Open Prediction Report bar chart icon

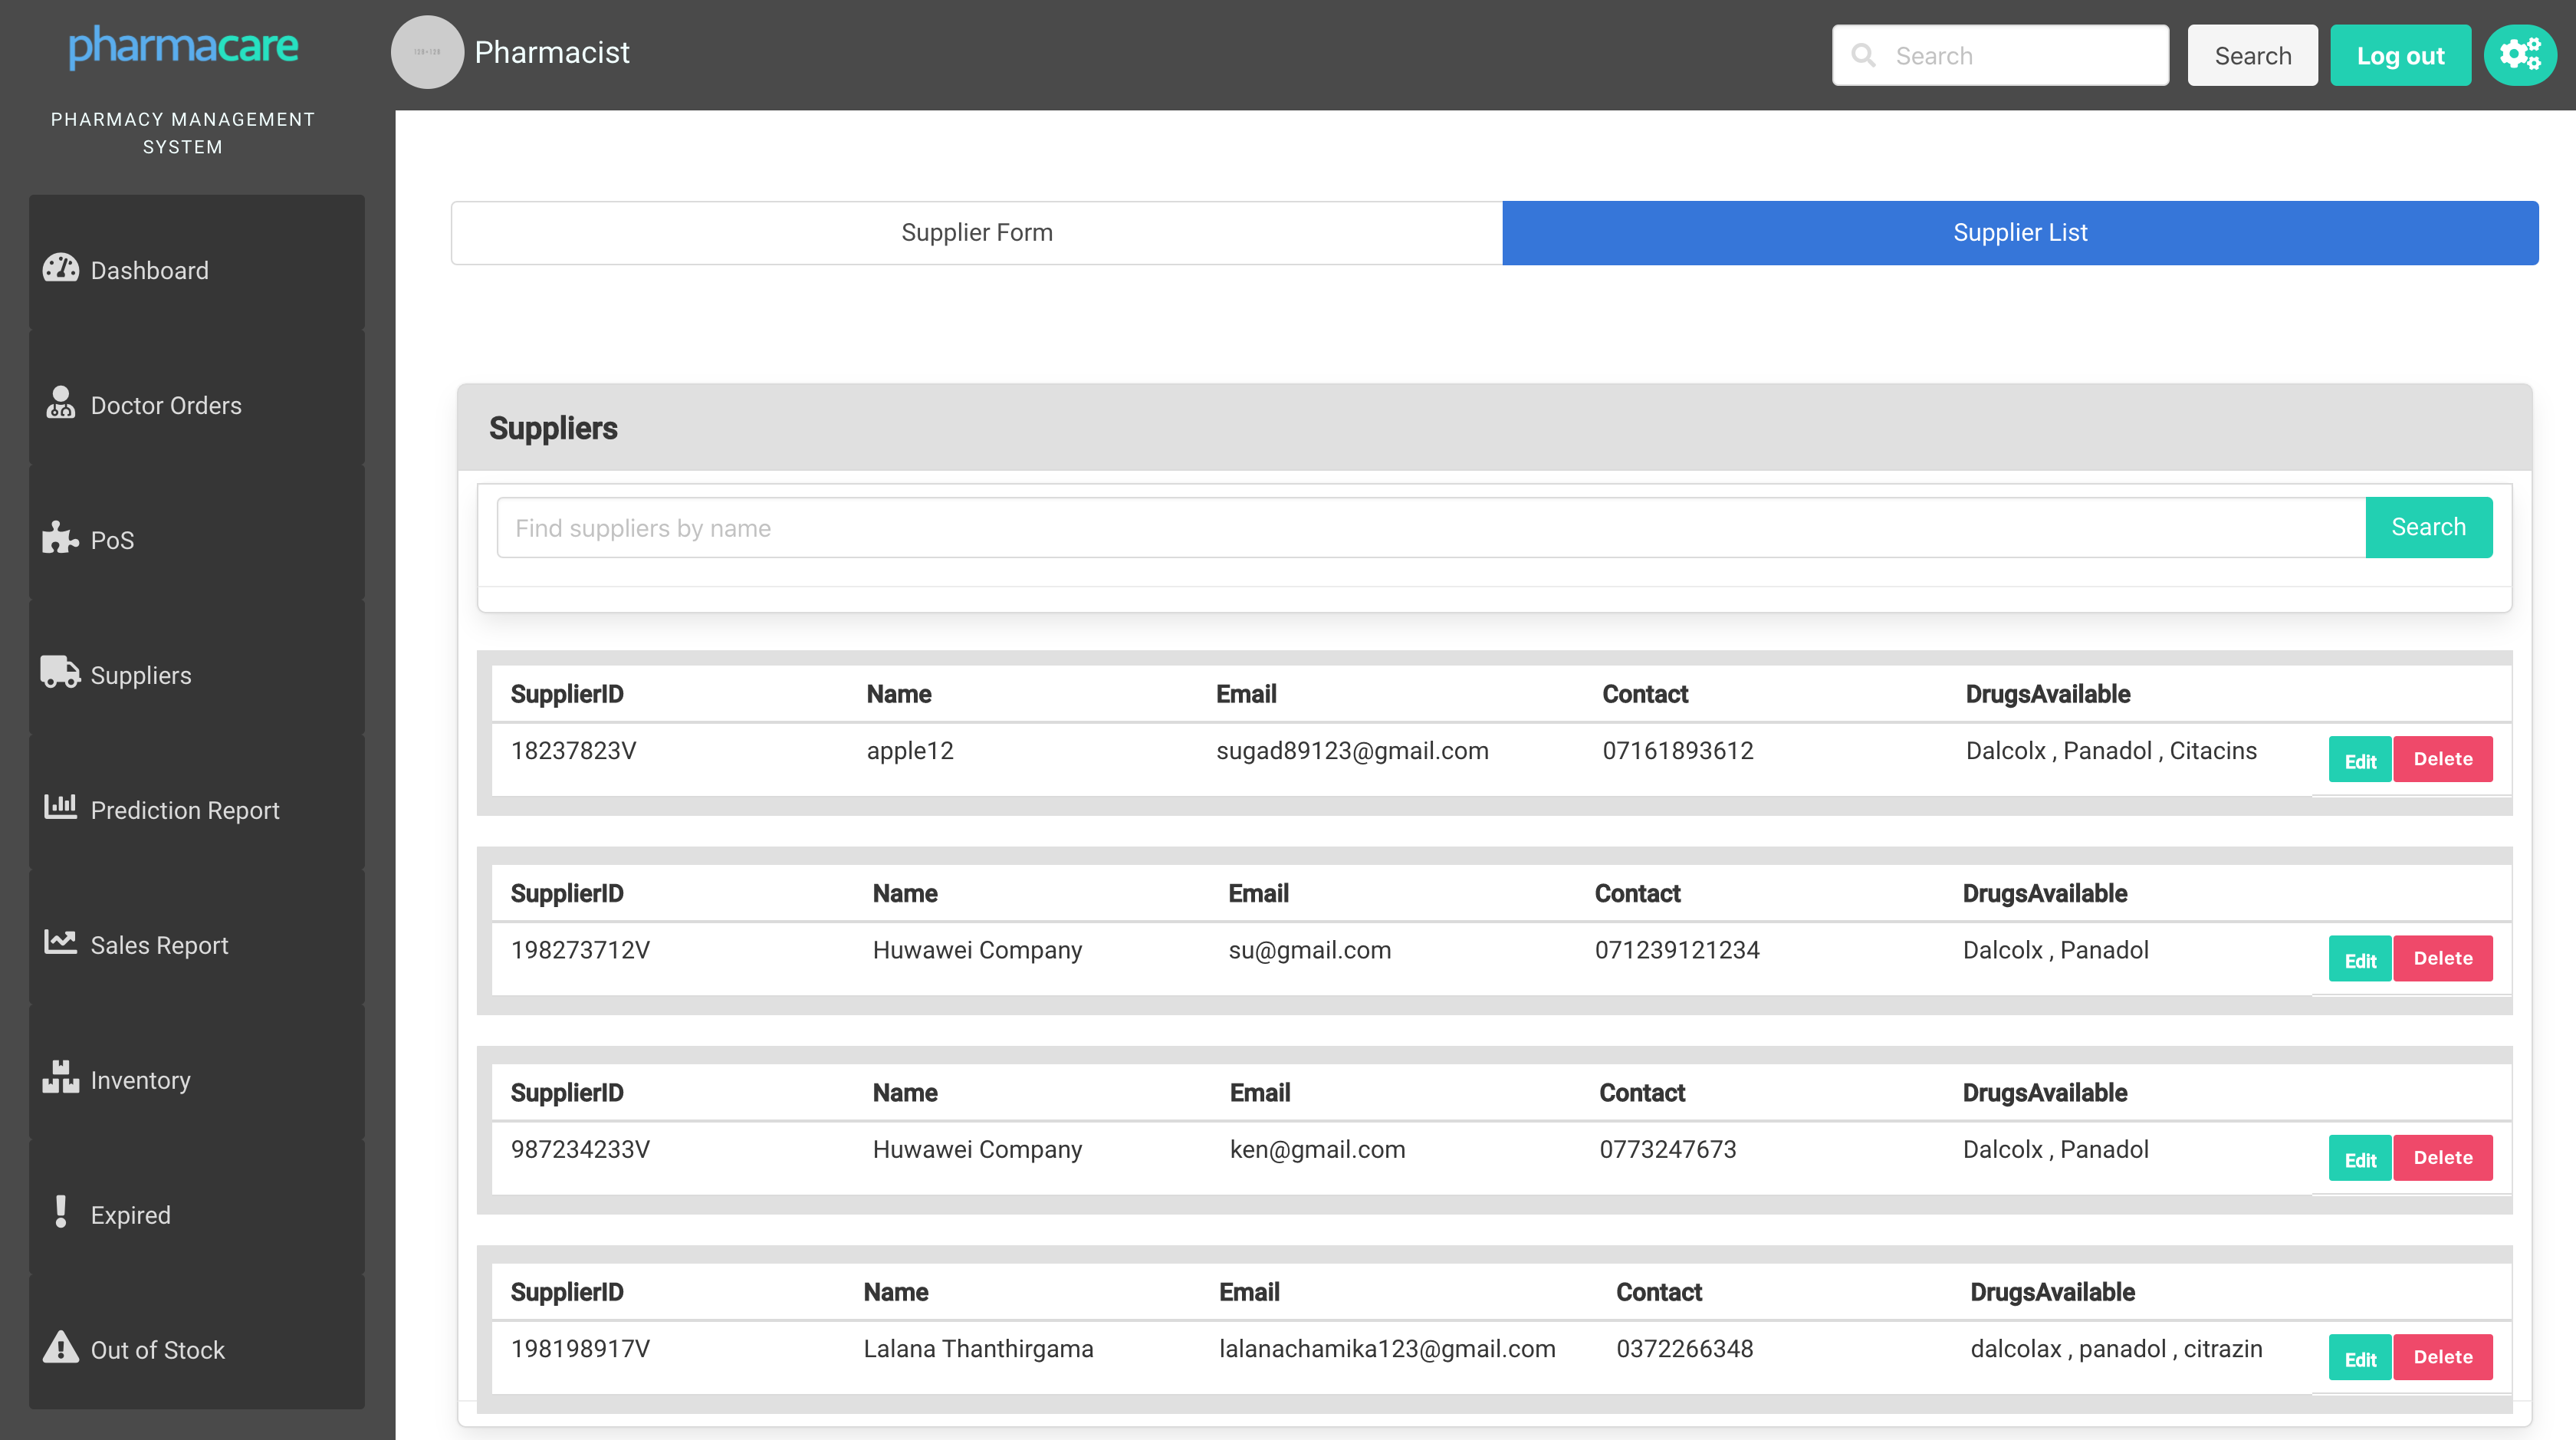(60, 807)
